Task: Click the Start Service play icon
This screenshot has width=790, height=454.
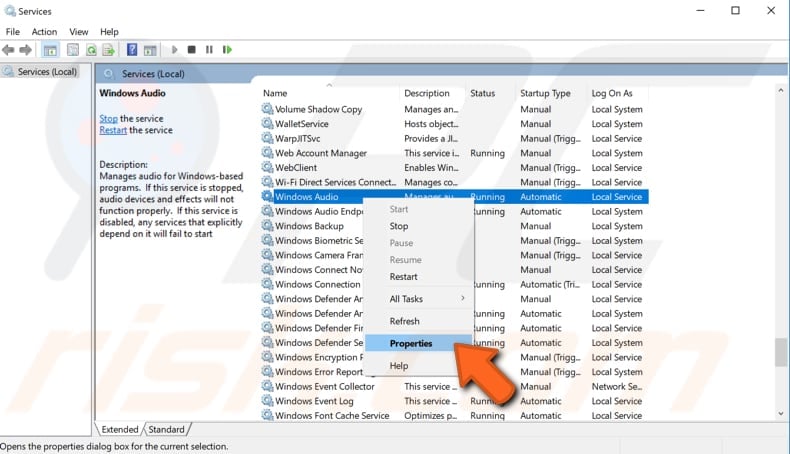Action: [174, 49]
